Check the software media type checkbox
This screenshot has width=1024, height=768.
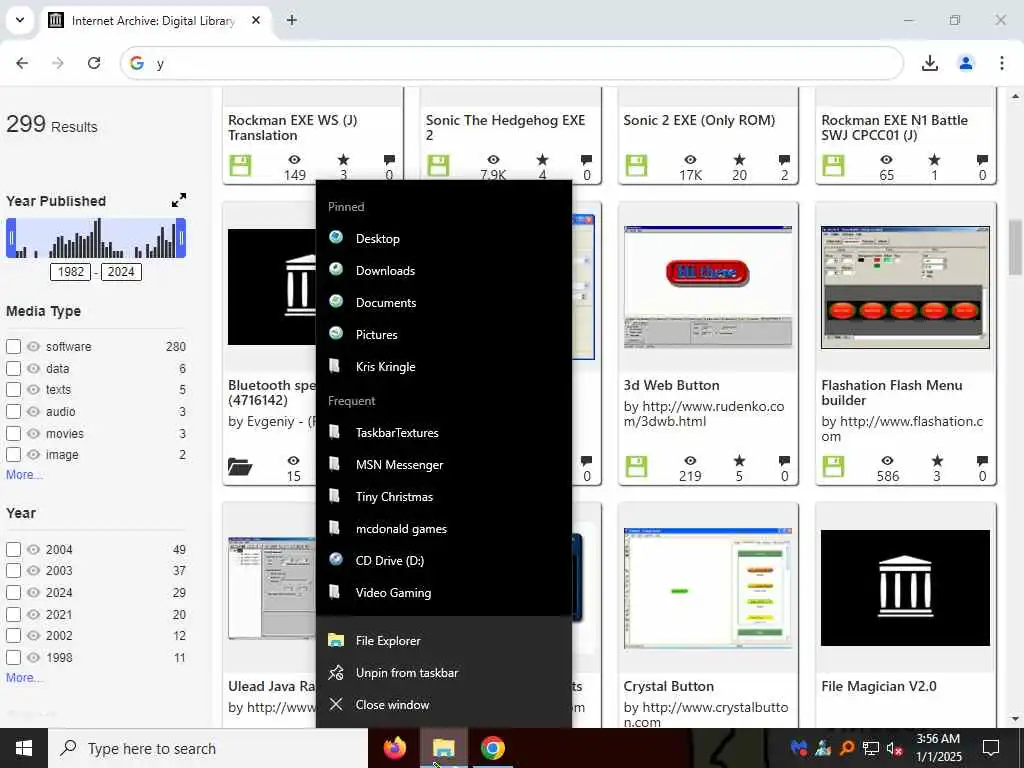13,346
